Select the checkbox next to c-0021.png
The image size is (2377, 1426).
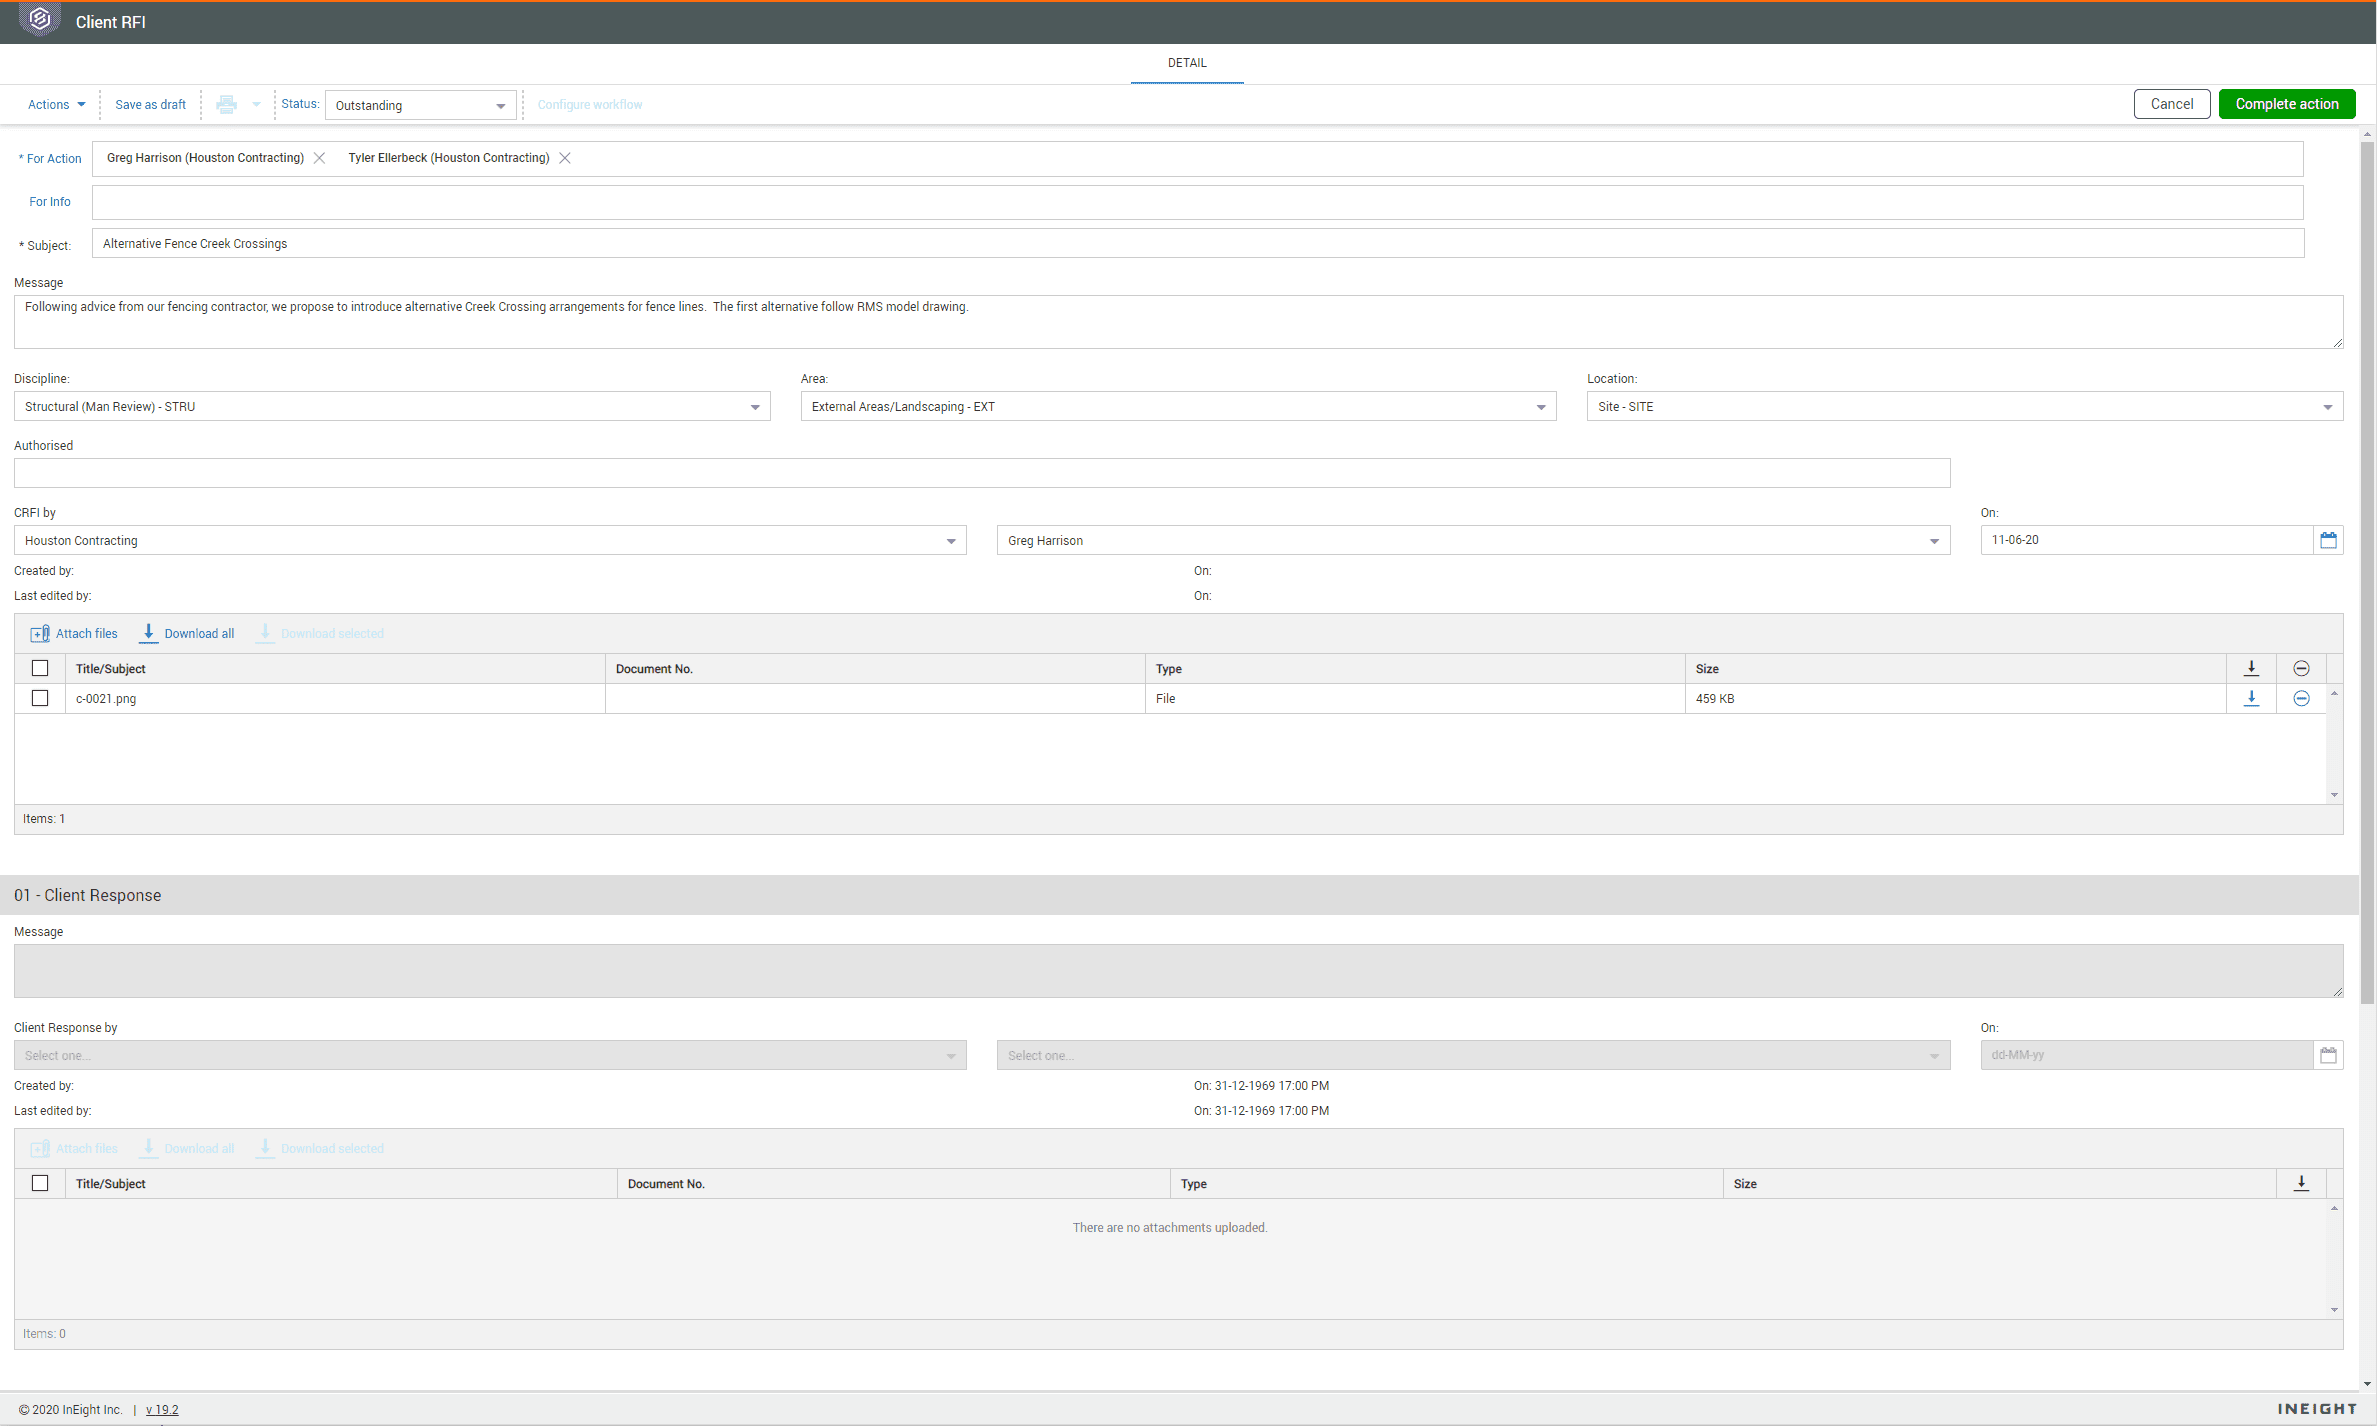click(41, 698)
